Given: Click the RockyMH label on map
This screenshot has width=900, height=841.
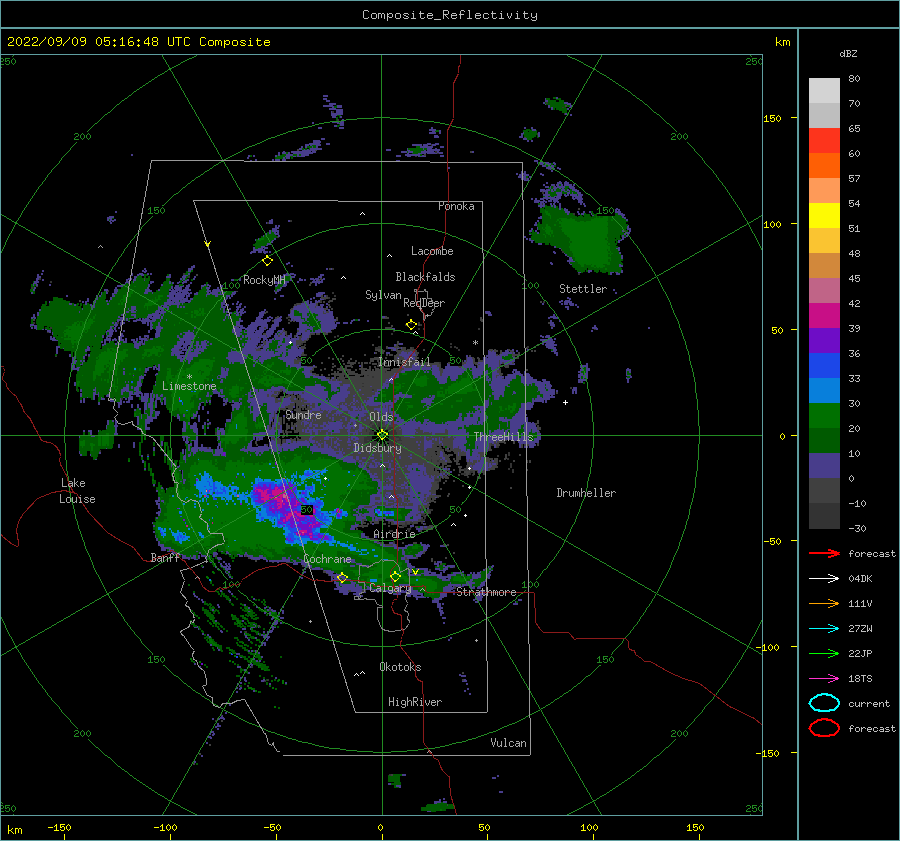Looking at the screenshot, I should tap(264, 280).
